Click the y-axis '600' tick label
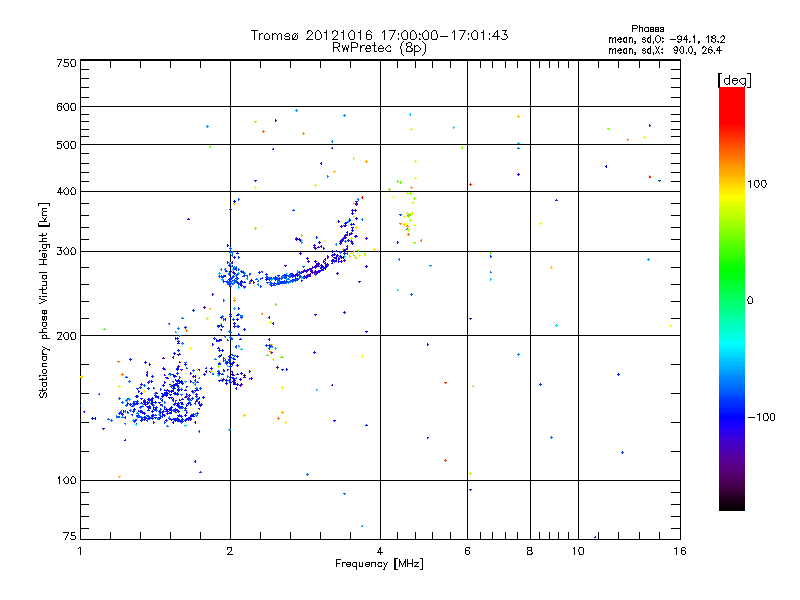 pyautogui.click(x=66, y=107)
